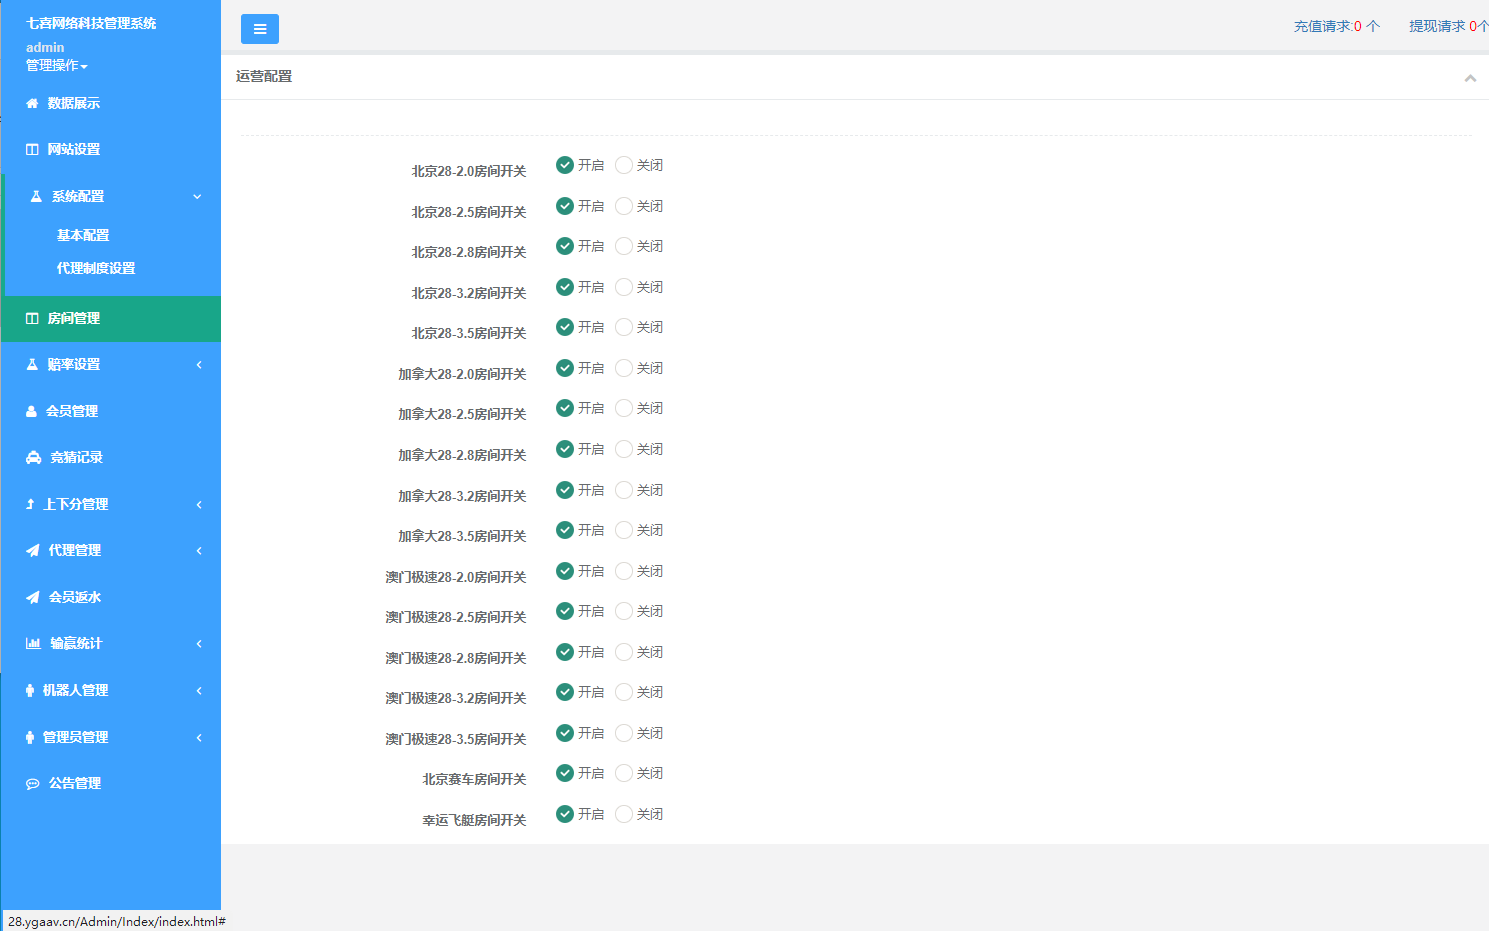Viewport: 1489px width, 931px height.
Task: Open the 代理制度设置 submenu item
Action: (96, 268)
